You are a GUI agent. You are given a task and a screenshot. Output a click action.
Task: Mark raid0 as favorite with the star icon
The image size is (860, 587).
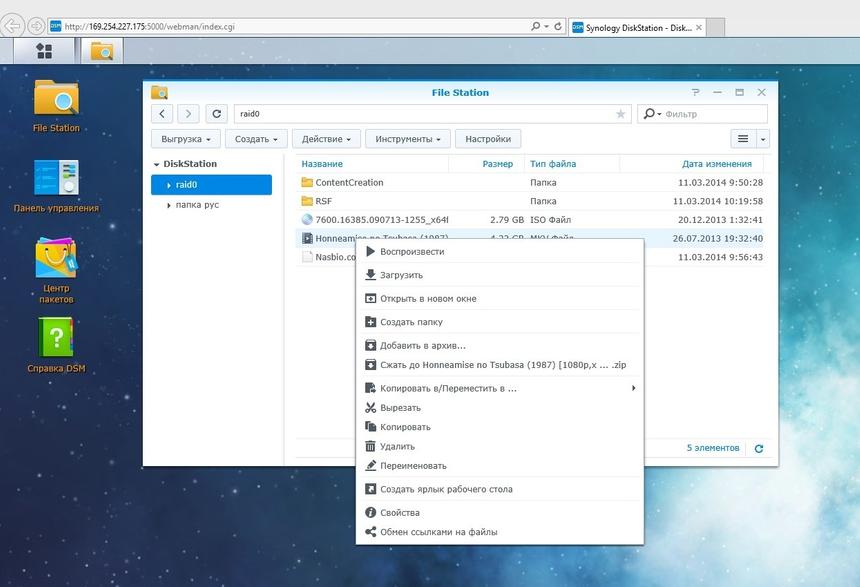pos(621,114)
